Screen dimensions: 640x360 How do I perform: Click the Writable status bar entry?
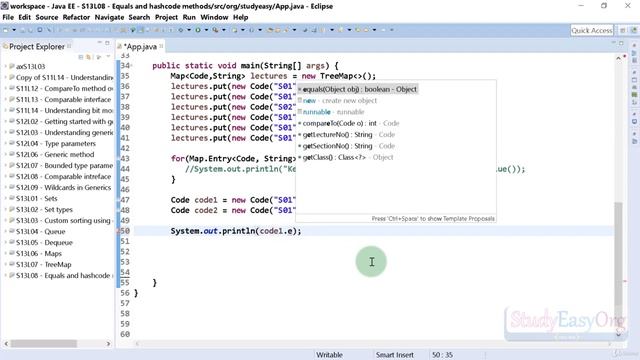tap(329, 355)
